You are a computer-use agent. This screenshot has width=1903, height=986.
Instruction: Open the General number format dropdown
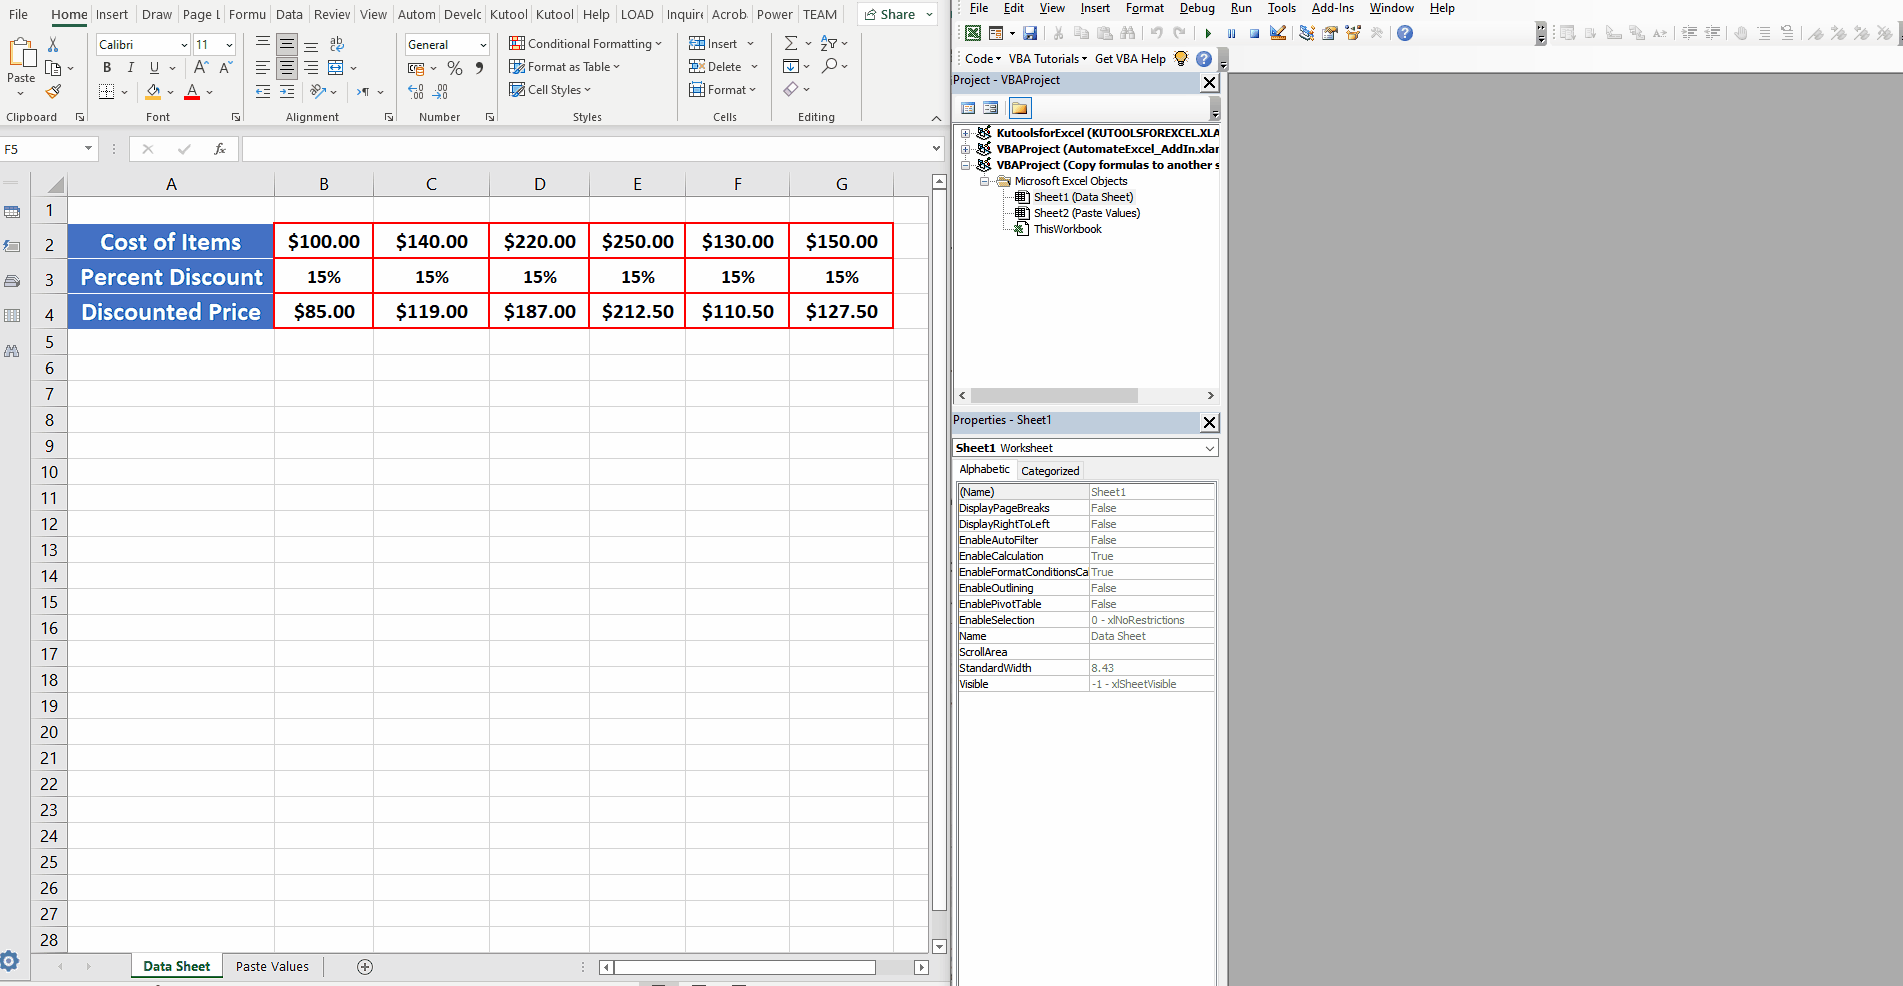click(x=483, y=44)
